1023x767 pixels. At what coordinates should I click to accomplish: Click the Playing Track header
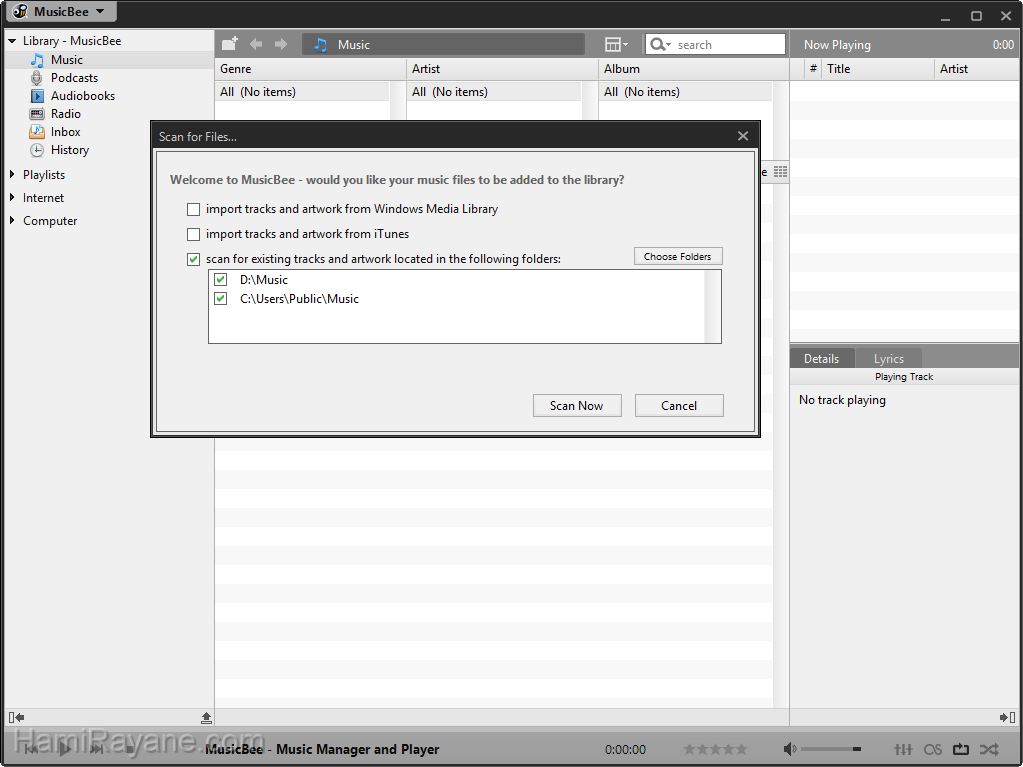pyautogui.click(x=904, y=376)
